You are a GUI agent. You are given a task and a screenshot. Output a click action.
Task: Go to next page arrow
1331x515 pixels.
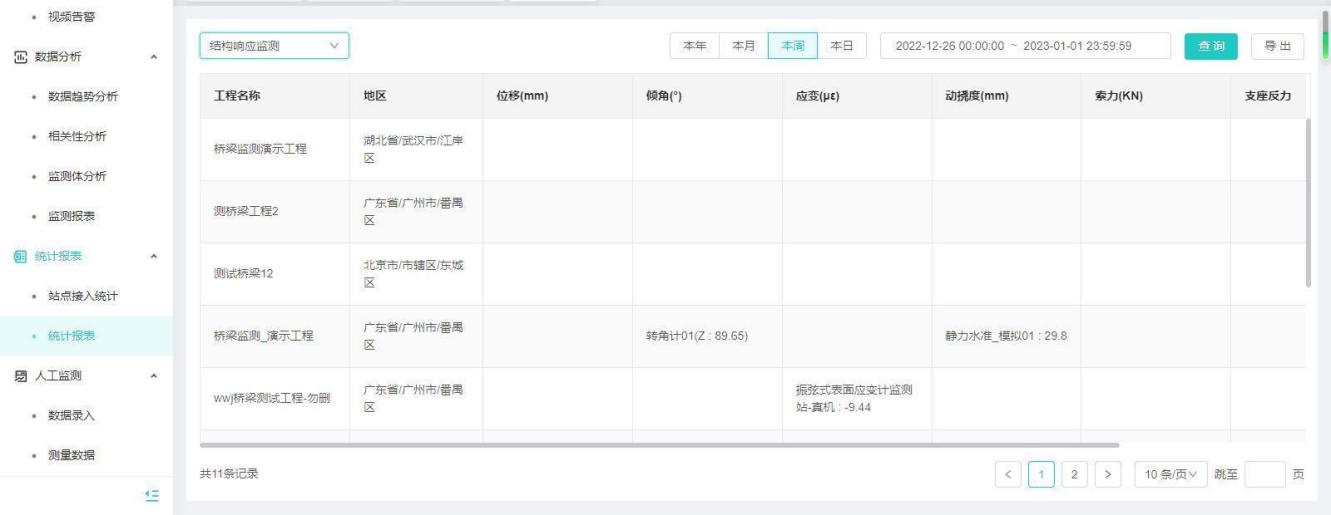1107,473
